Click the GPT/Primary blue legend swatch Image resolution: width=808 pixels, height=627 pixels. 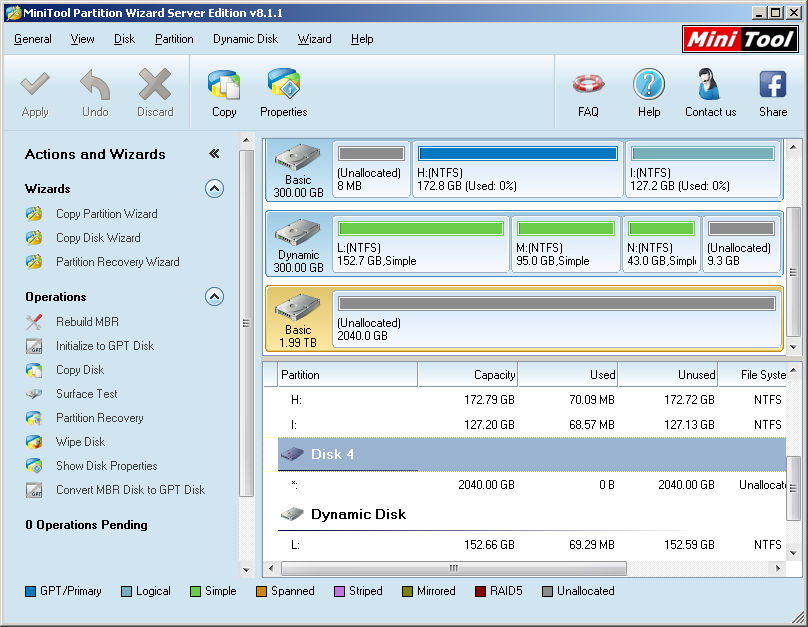(x=30, y=591)
